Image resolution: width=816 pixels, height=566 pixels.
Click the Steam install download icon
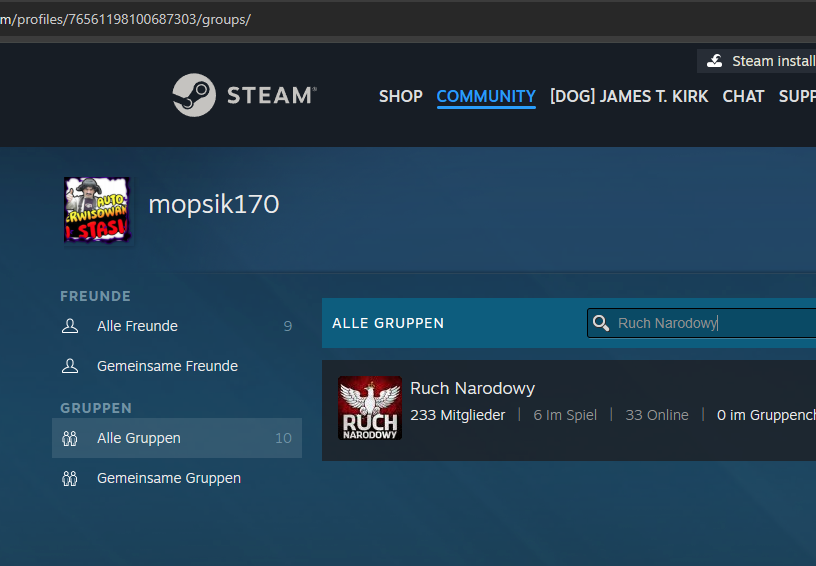click(715, 61)
